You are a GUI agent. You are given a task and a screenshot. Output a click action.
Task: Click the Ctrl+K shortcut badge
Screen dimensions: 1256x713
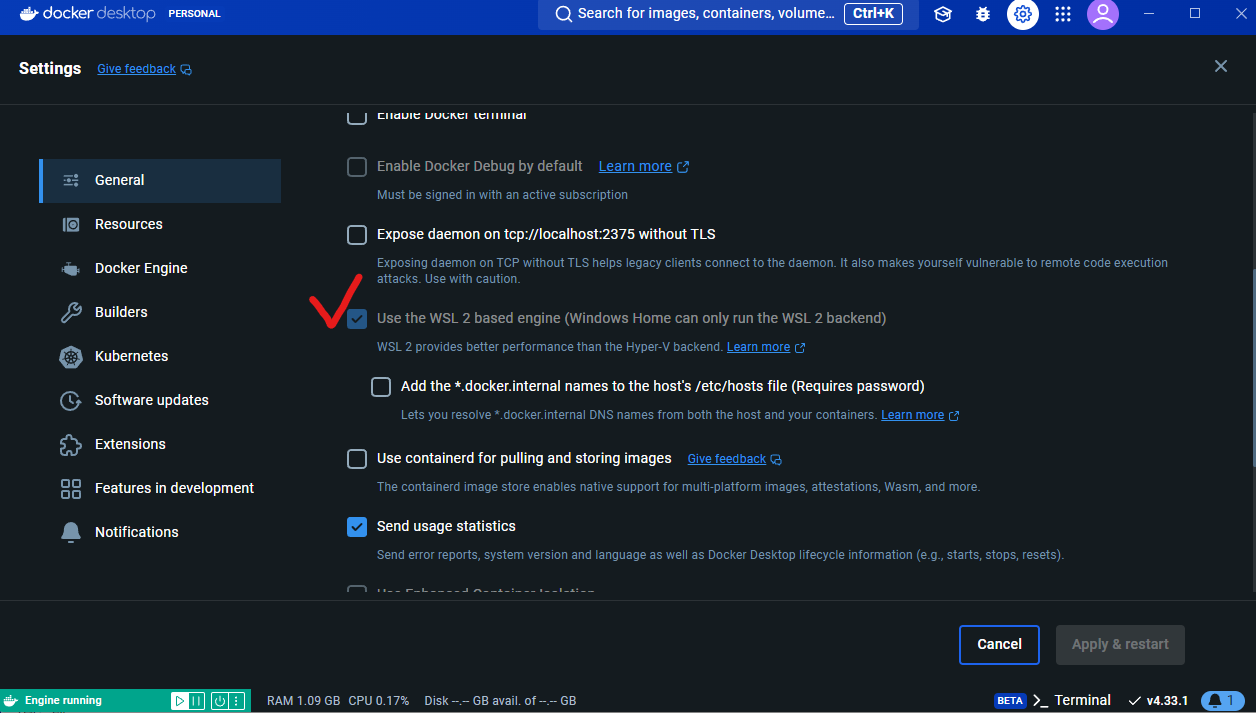874,14
